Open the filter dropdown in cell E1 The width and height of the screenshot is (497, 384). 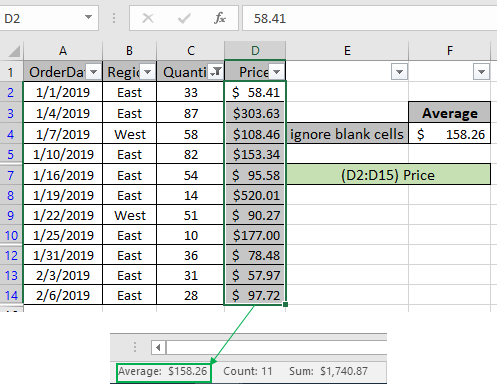[x=399, y=72]
